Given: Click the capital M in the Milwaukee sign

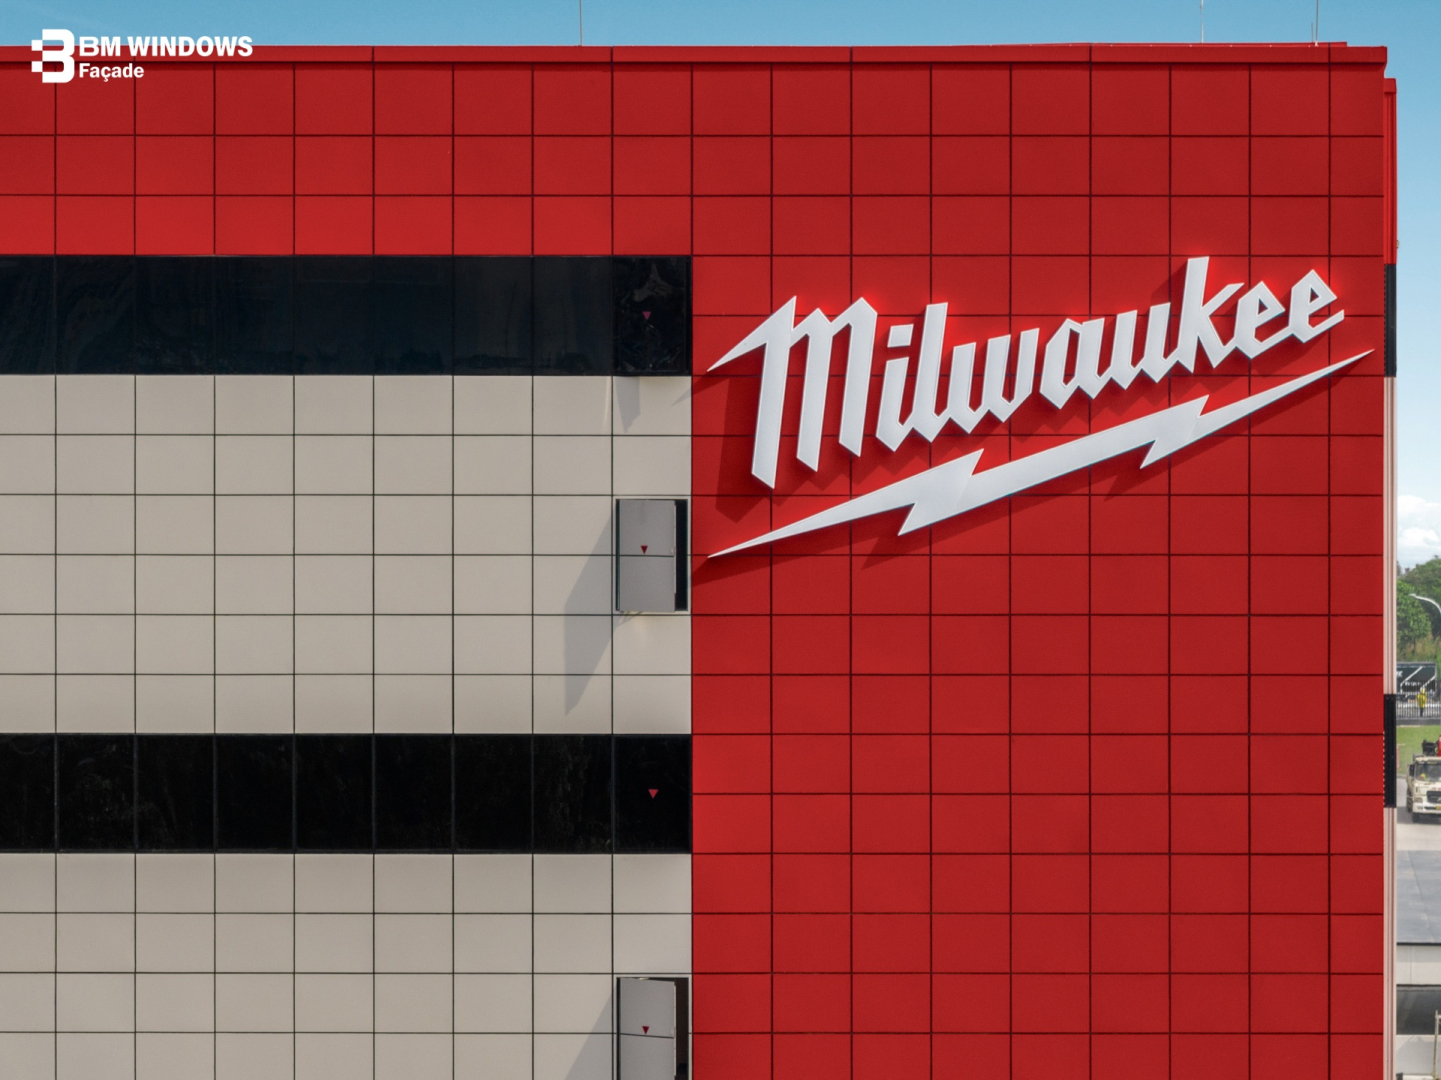Looking at the screenshot, I should pos(800,390).
